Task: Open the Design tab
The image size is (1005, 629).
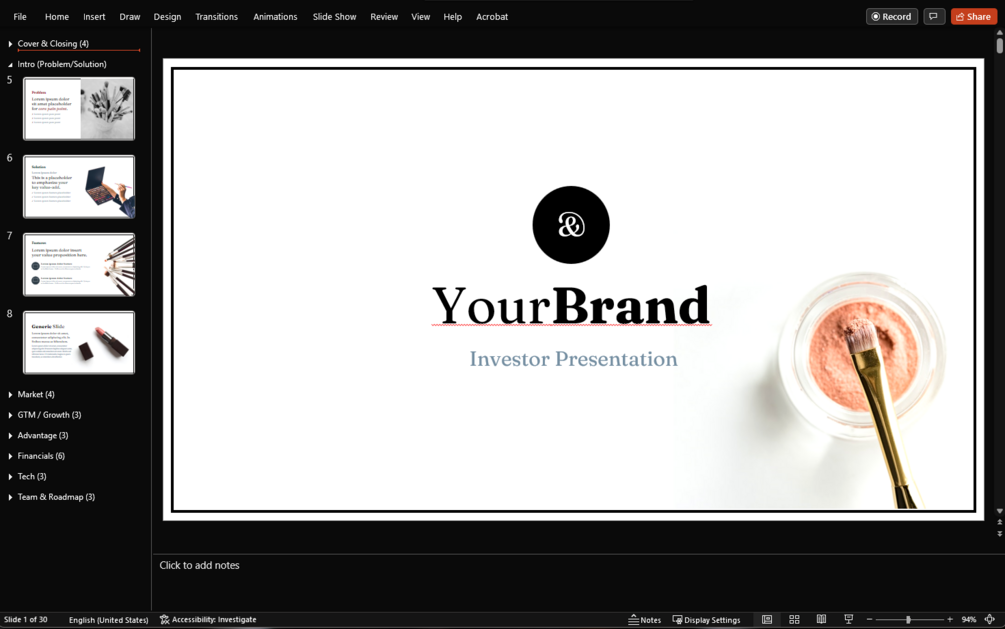Action: coord(167,17)
